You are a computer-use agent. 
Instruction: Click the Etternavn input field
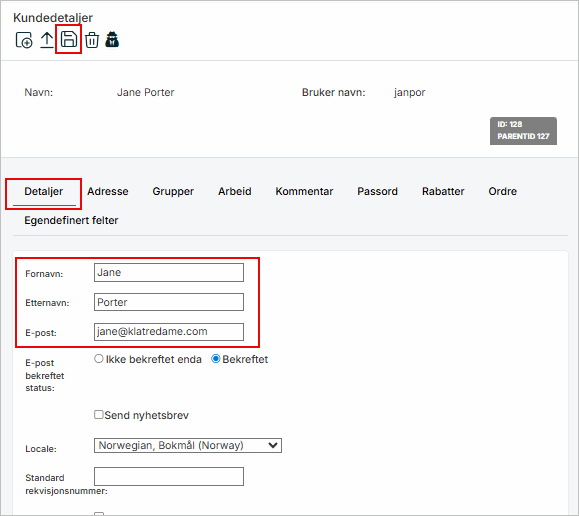click(169, 302)
